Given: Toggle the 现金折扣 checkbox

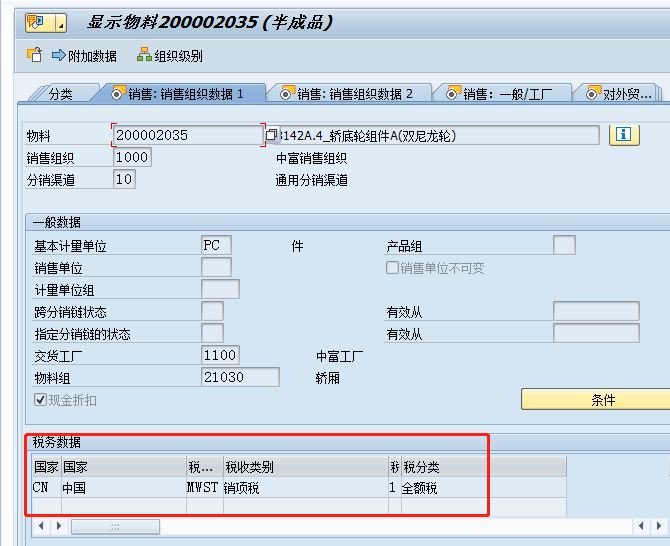Looking at the screenshot, I should coord(40,400).
